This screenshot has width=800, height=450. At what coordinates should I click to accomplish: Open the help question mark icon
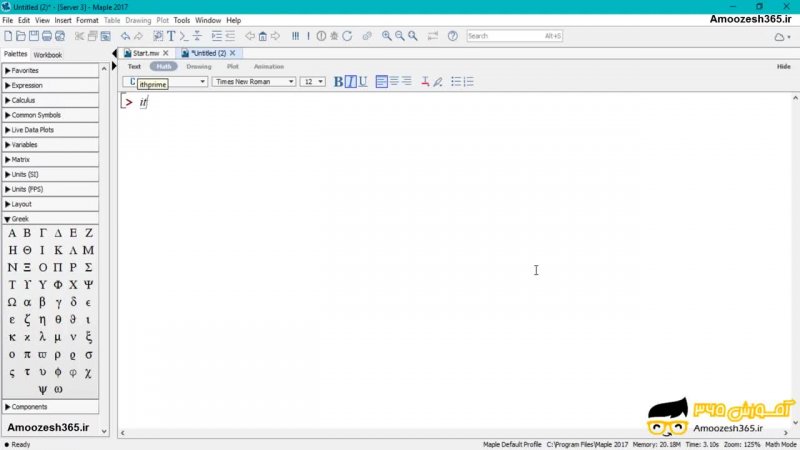click(x=452, y=36)
